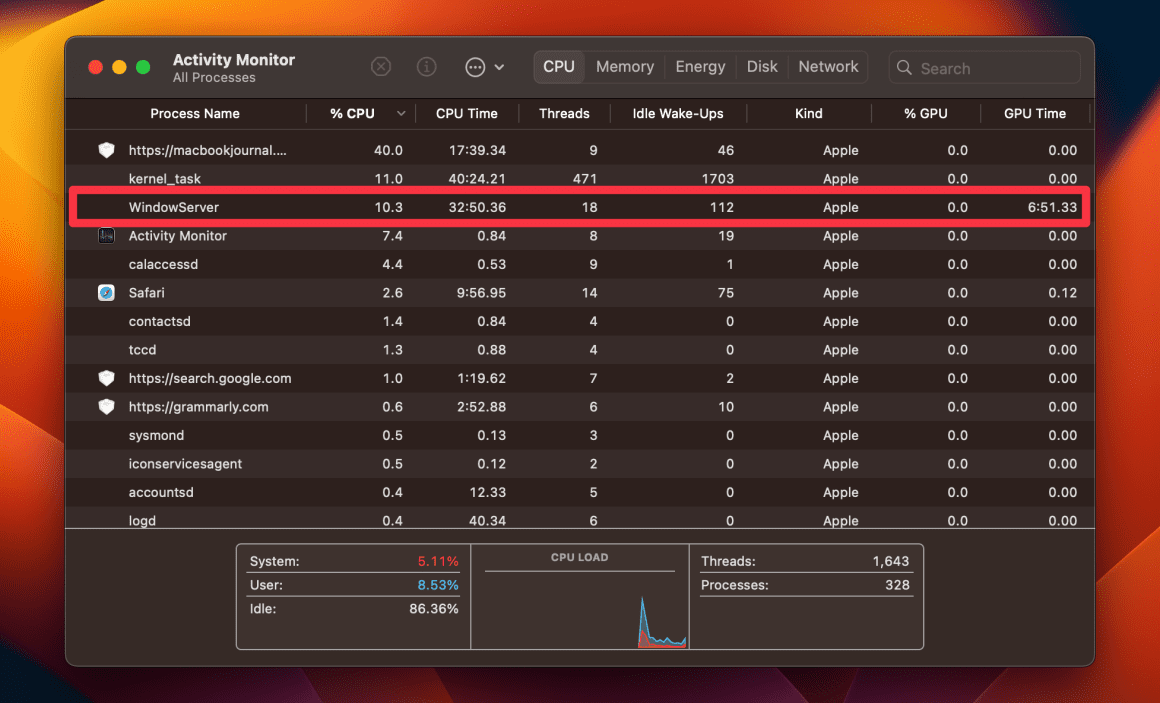The image size is (1160, 703).
Task: Click the Activity Monitor process icon
Action: tap(107, 235)
